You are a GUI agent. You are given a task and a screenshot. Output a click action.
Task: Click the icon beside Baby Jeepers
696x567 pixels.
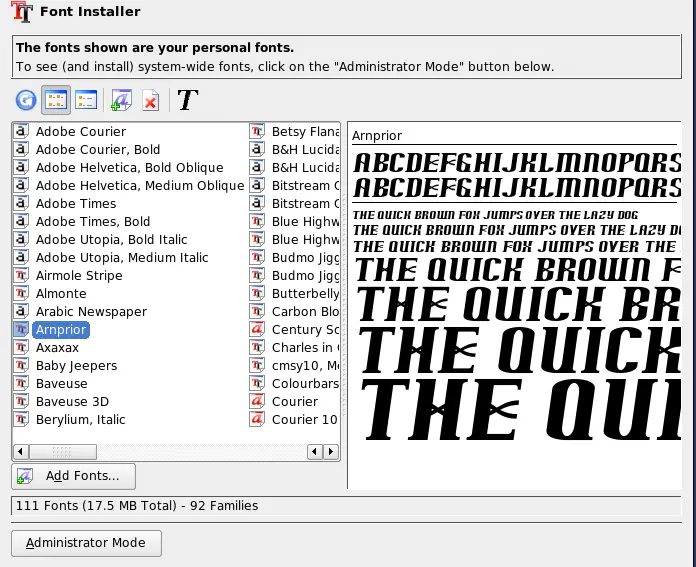[22, 366]
